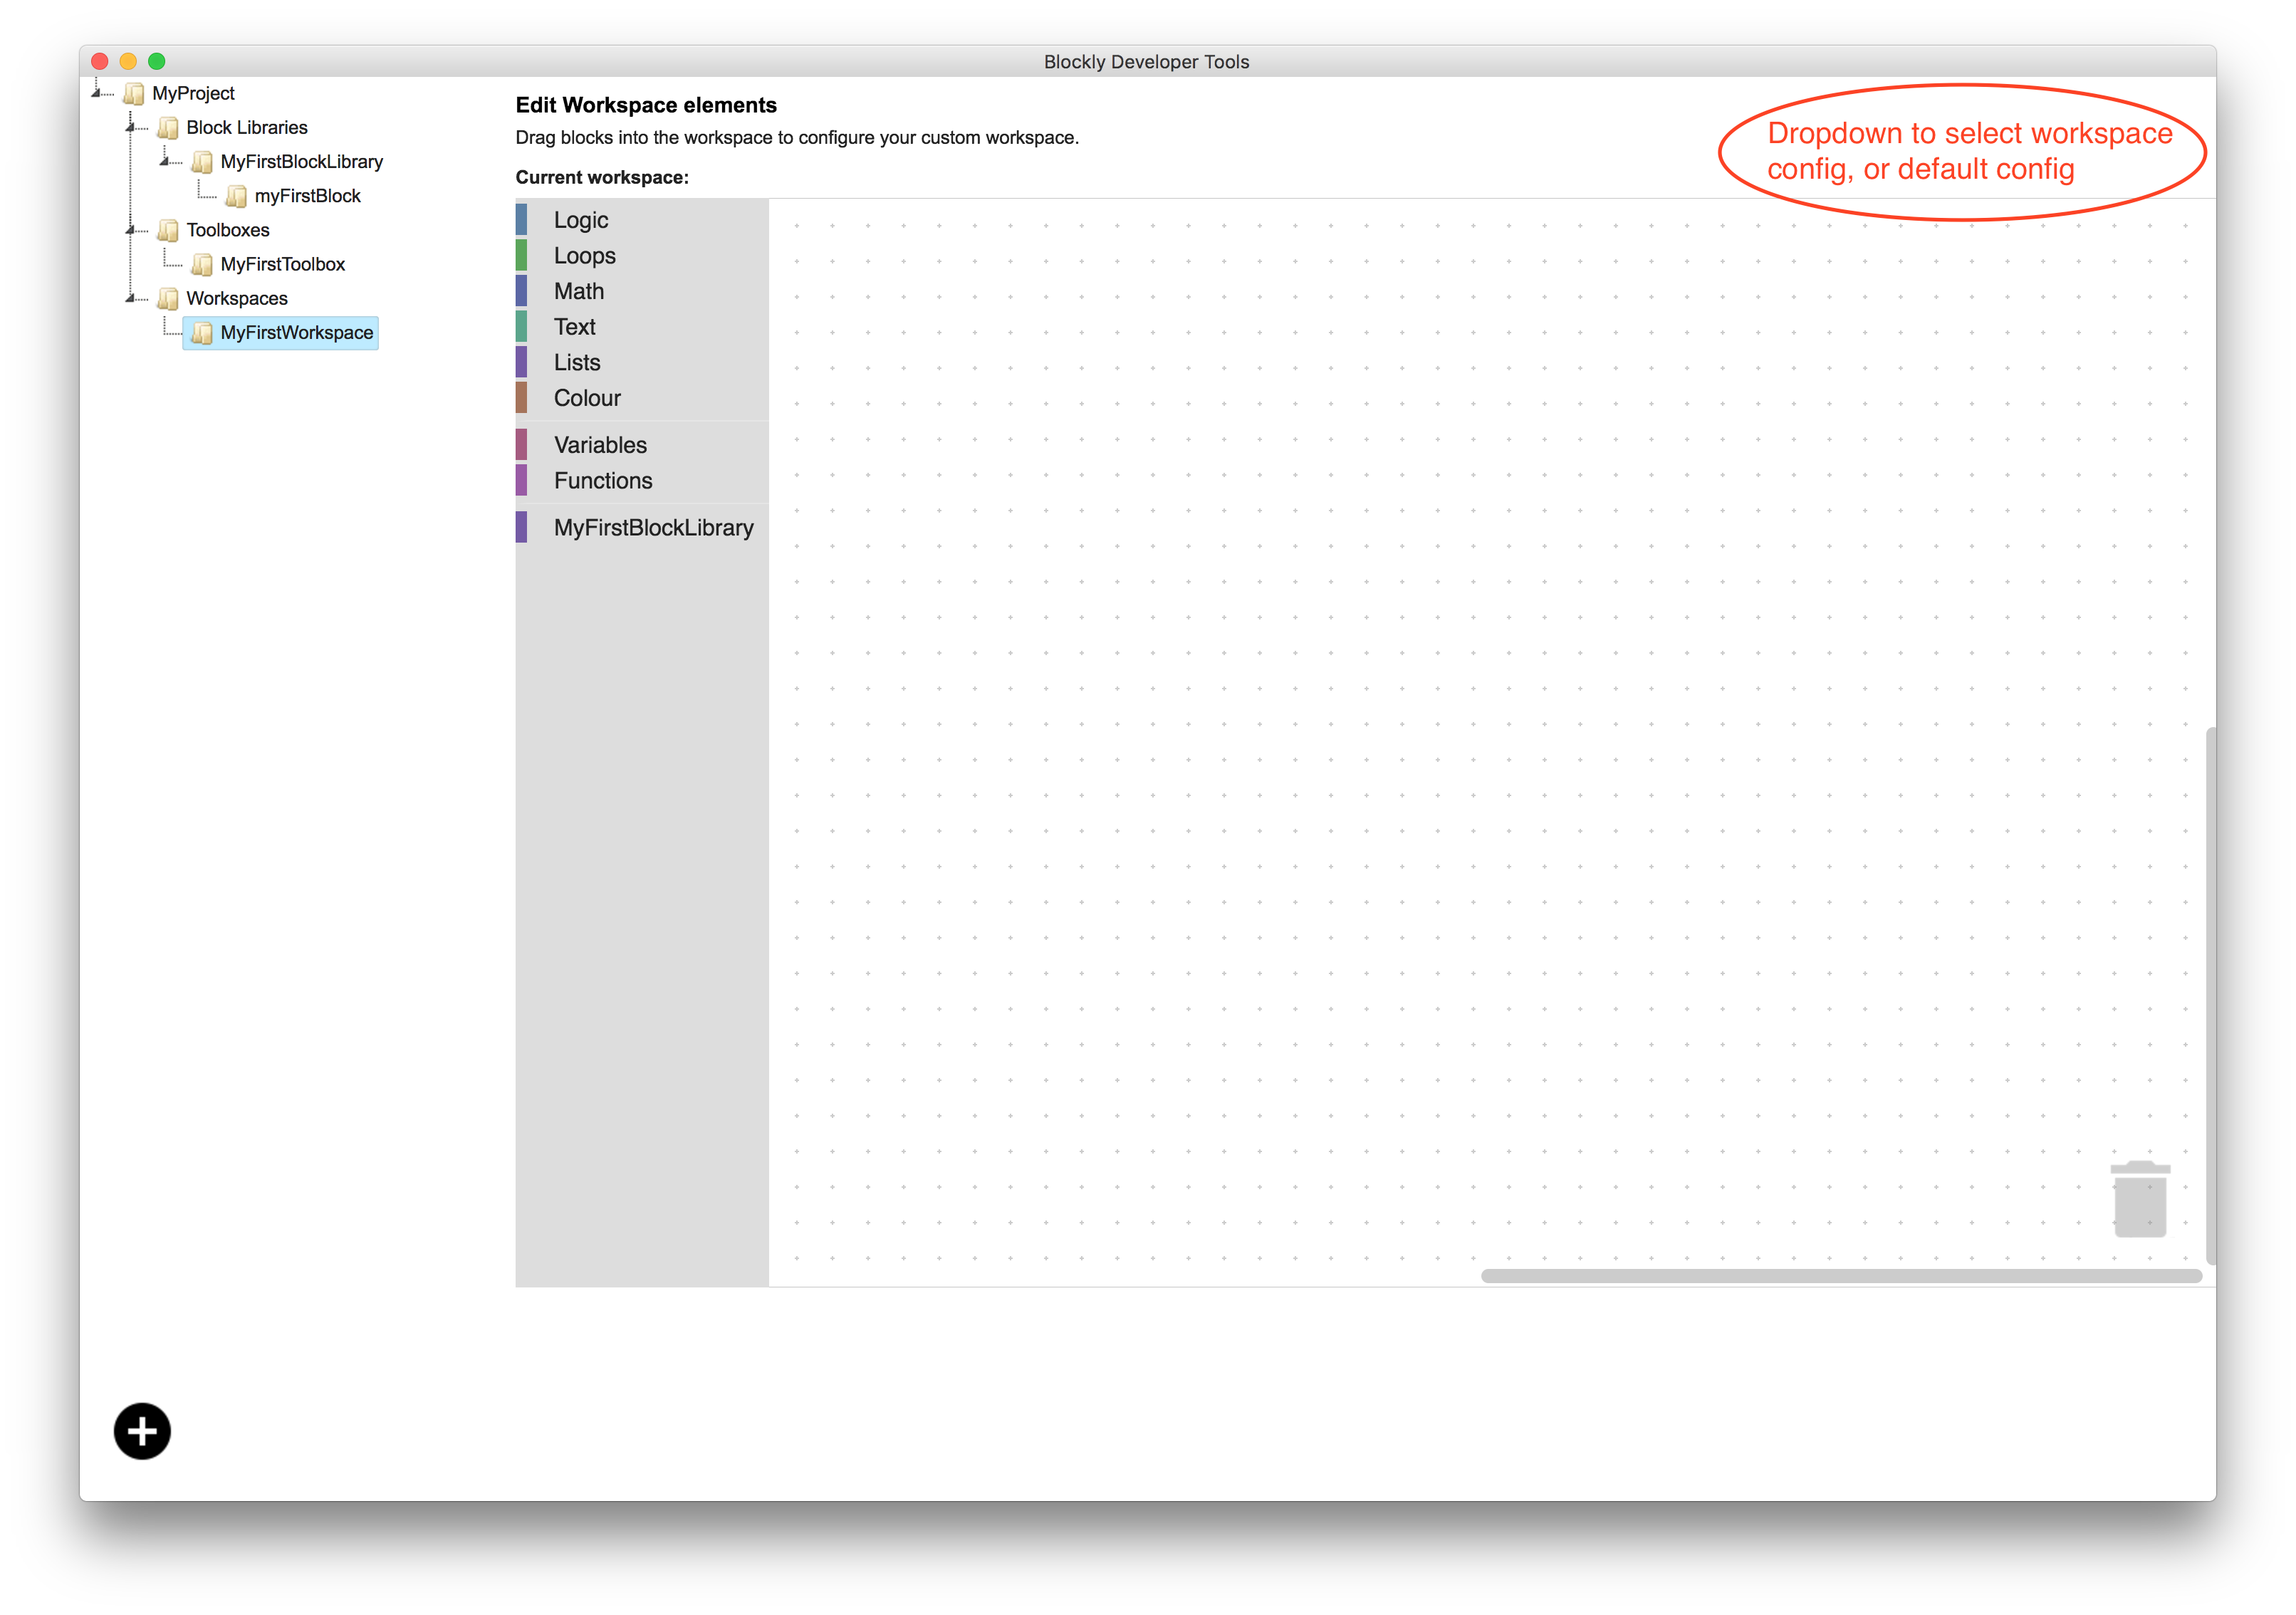
Task: Click the blue color bar next to Math
Action: tap(522, 290)
